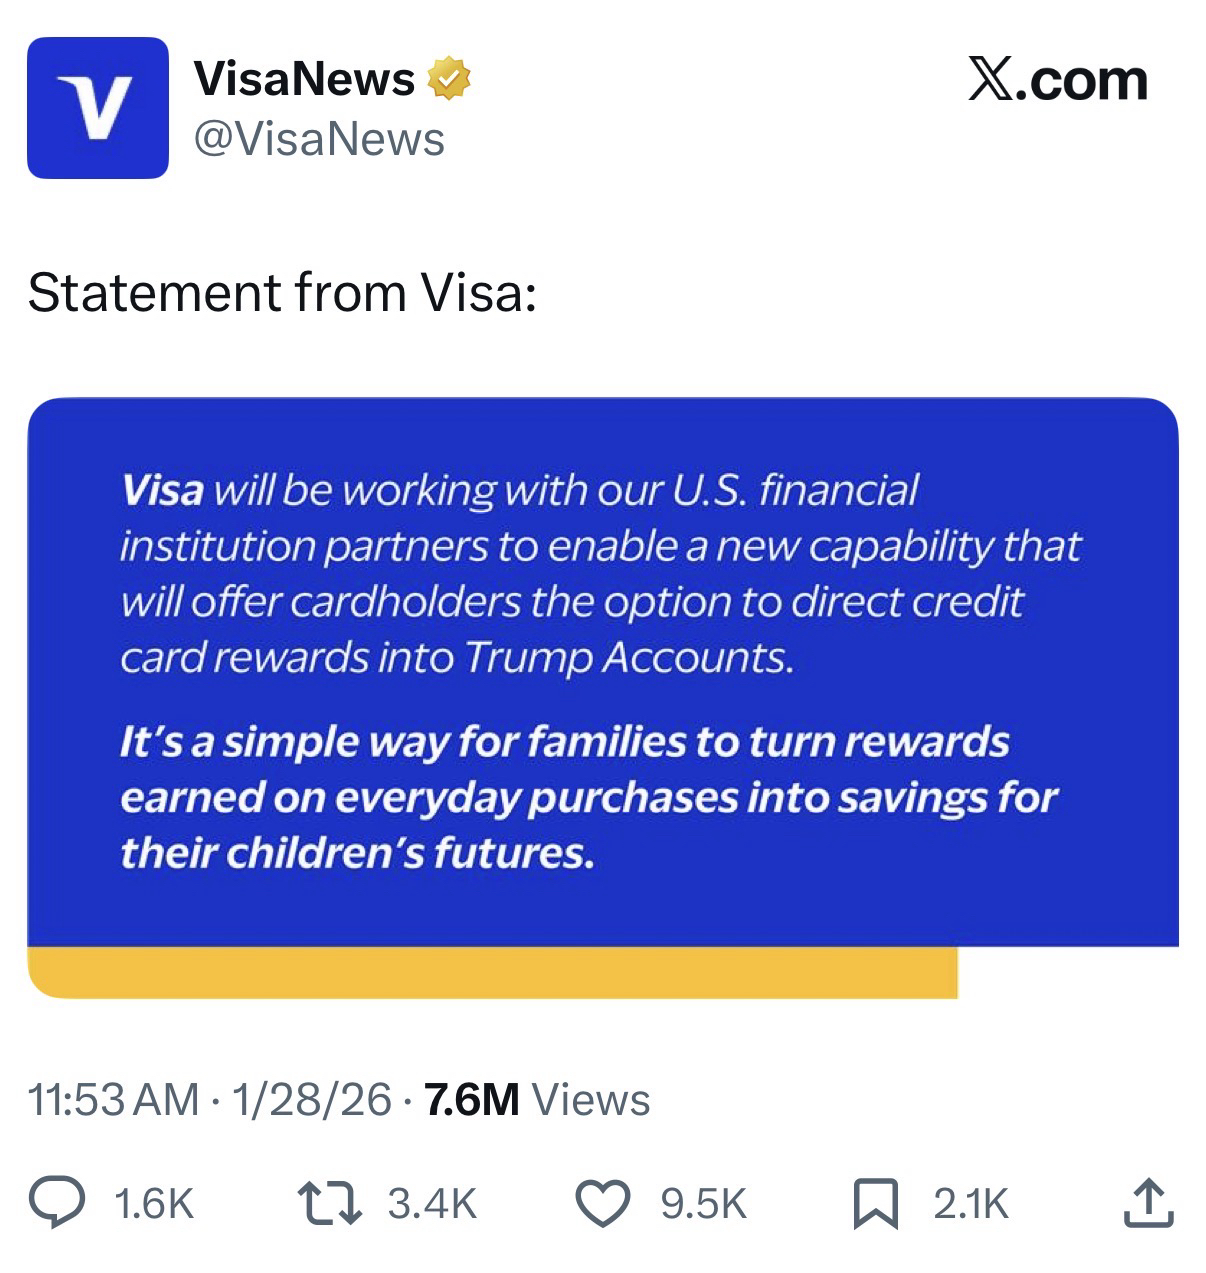1206x1273 pixels.
Task: Open the blue Visa statement image
Action: point(602,670)
